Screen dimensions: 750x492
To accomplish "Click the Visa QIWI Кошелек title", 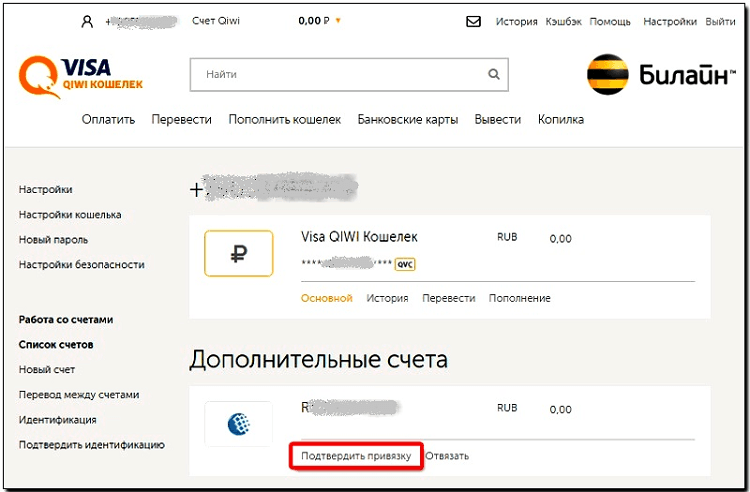I will coord(359,237).
